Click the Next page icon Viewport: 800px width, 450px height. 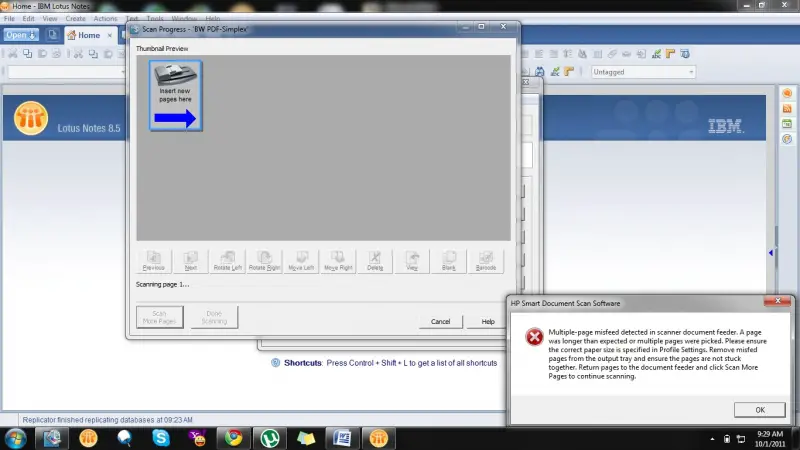[191, 261]
